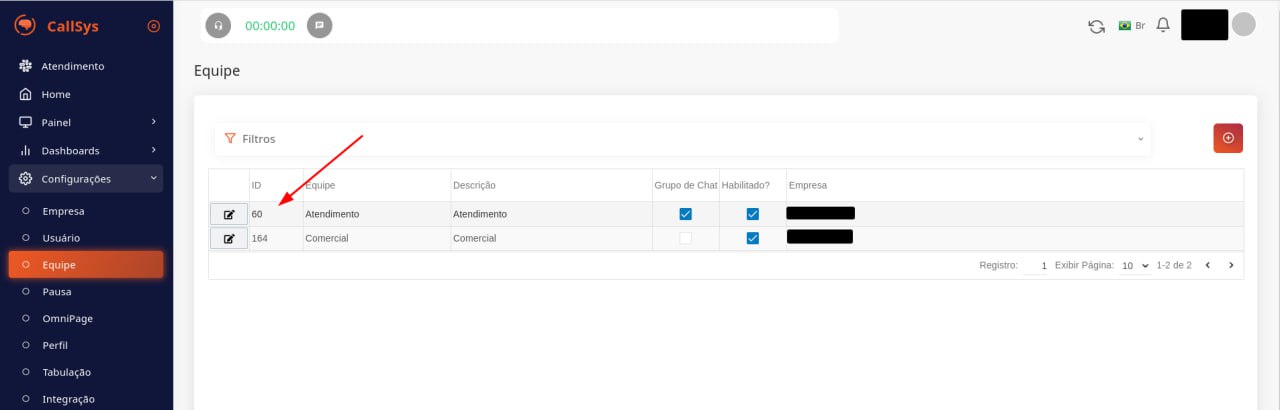The width and height of the screenshot is (1280, 410).
Task: Click the Registro number input field
Action: tap(1036, 266)
